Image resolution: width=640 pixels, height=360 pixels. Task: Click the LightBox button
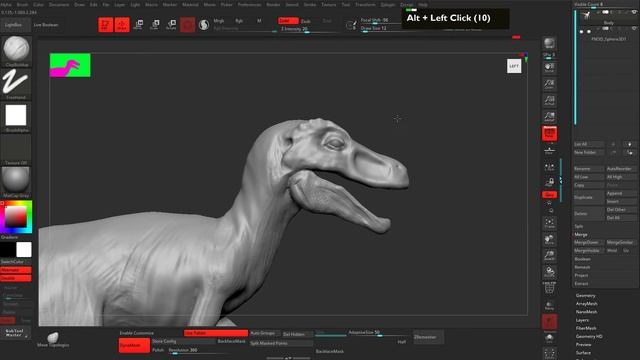point(16,25)
